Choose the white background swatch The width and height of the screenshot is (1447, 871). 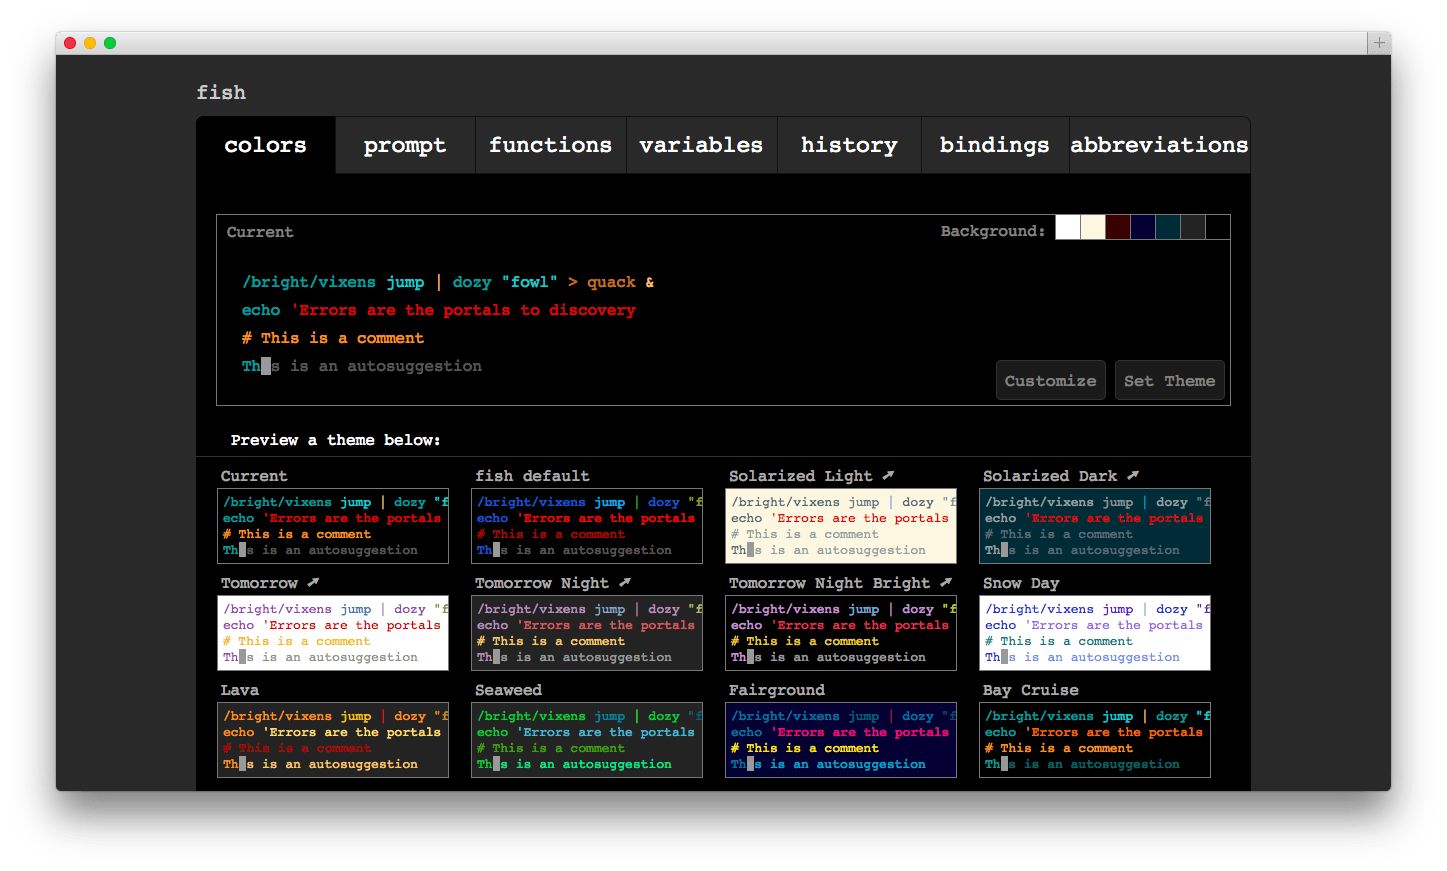[x=1068, y=227]
